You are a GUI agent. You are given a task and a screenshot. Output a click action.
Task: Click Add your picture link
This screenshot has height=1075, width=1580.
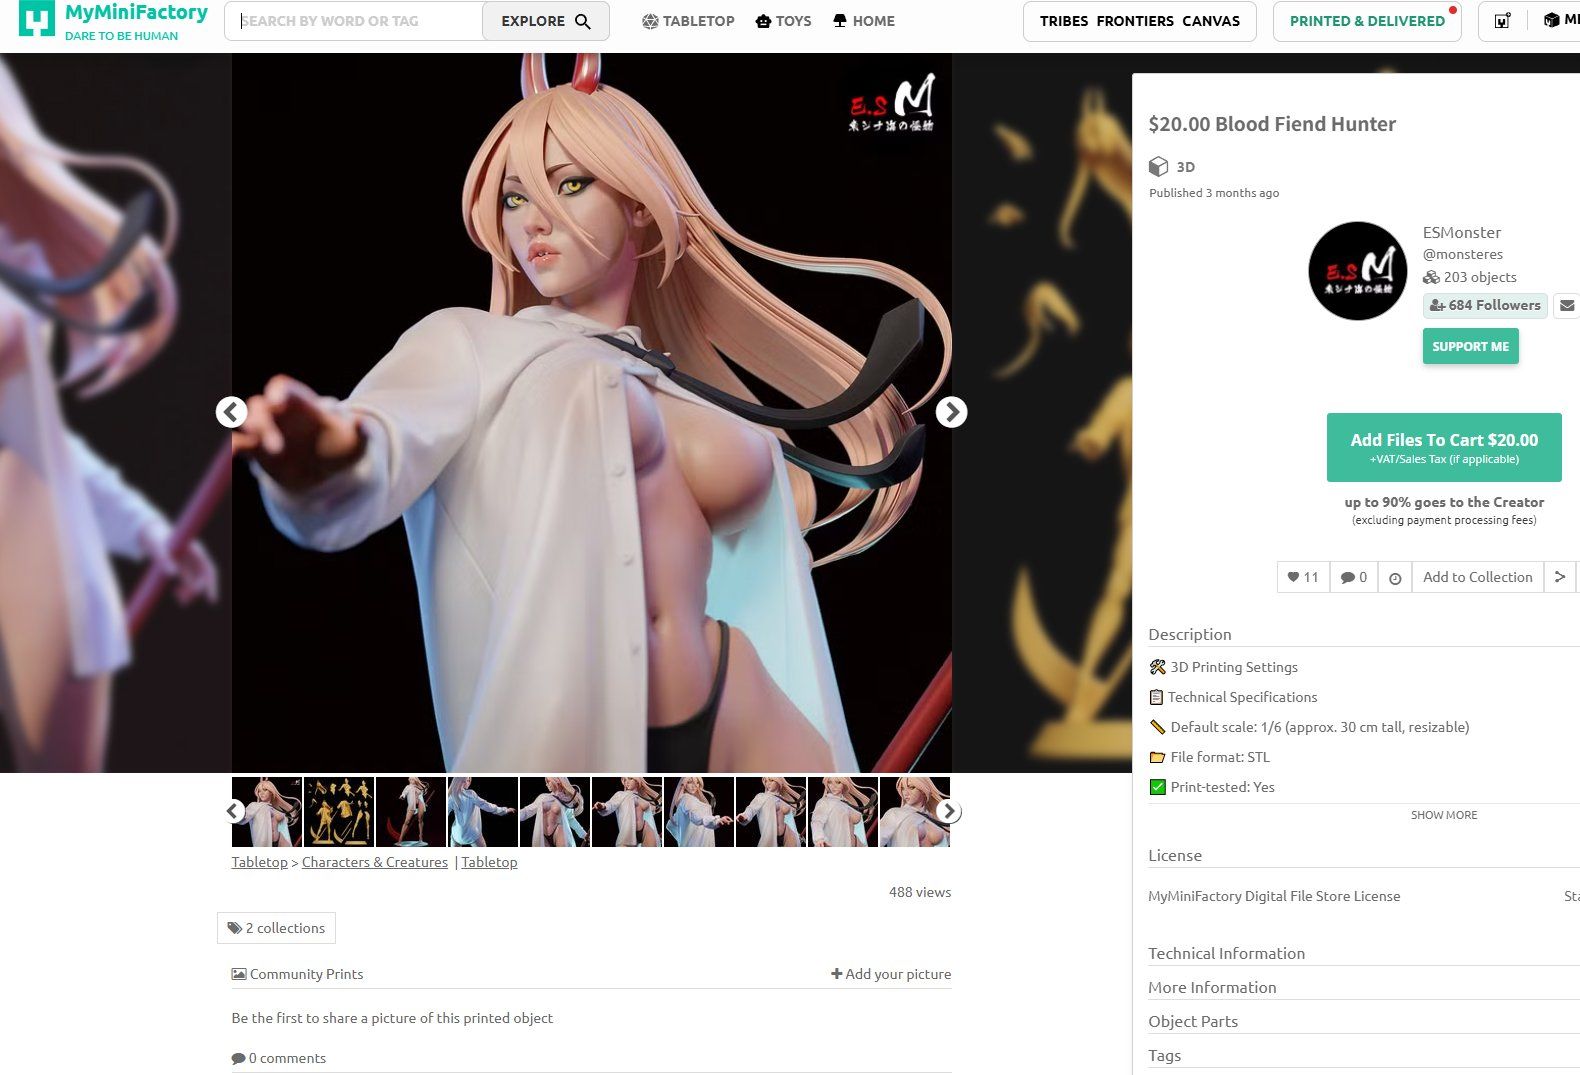coord(891,974)
